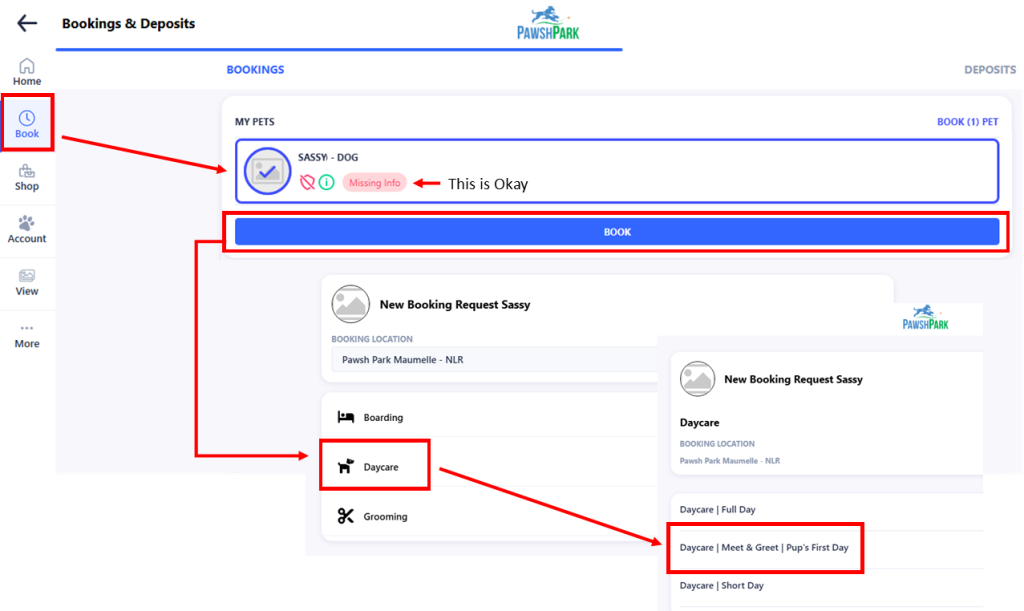Click the PawshPark logo at top
The height and width of the screenshot is (611, 1024).
pyautogui.click(x=548, y=24)
